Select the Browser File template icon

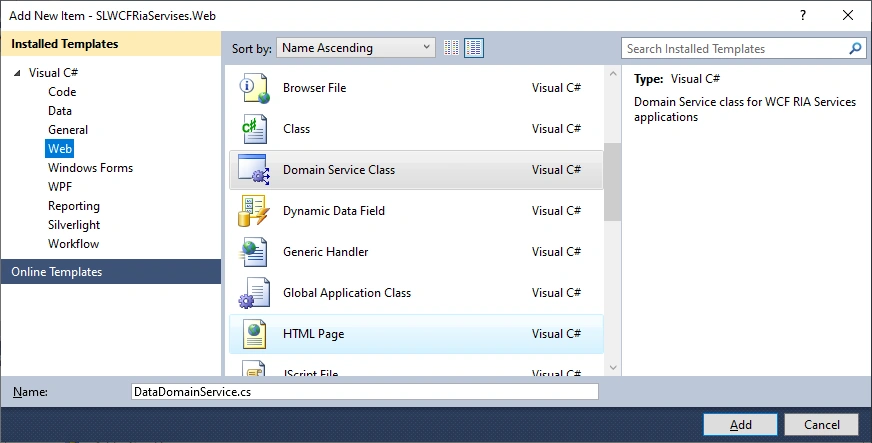point(254,88)
